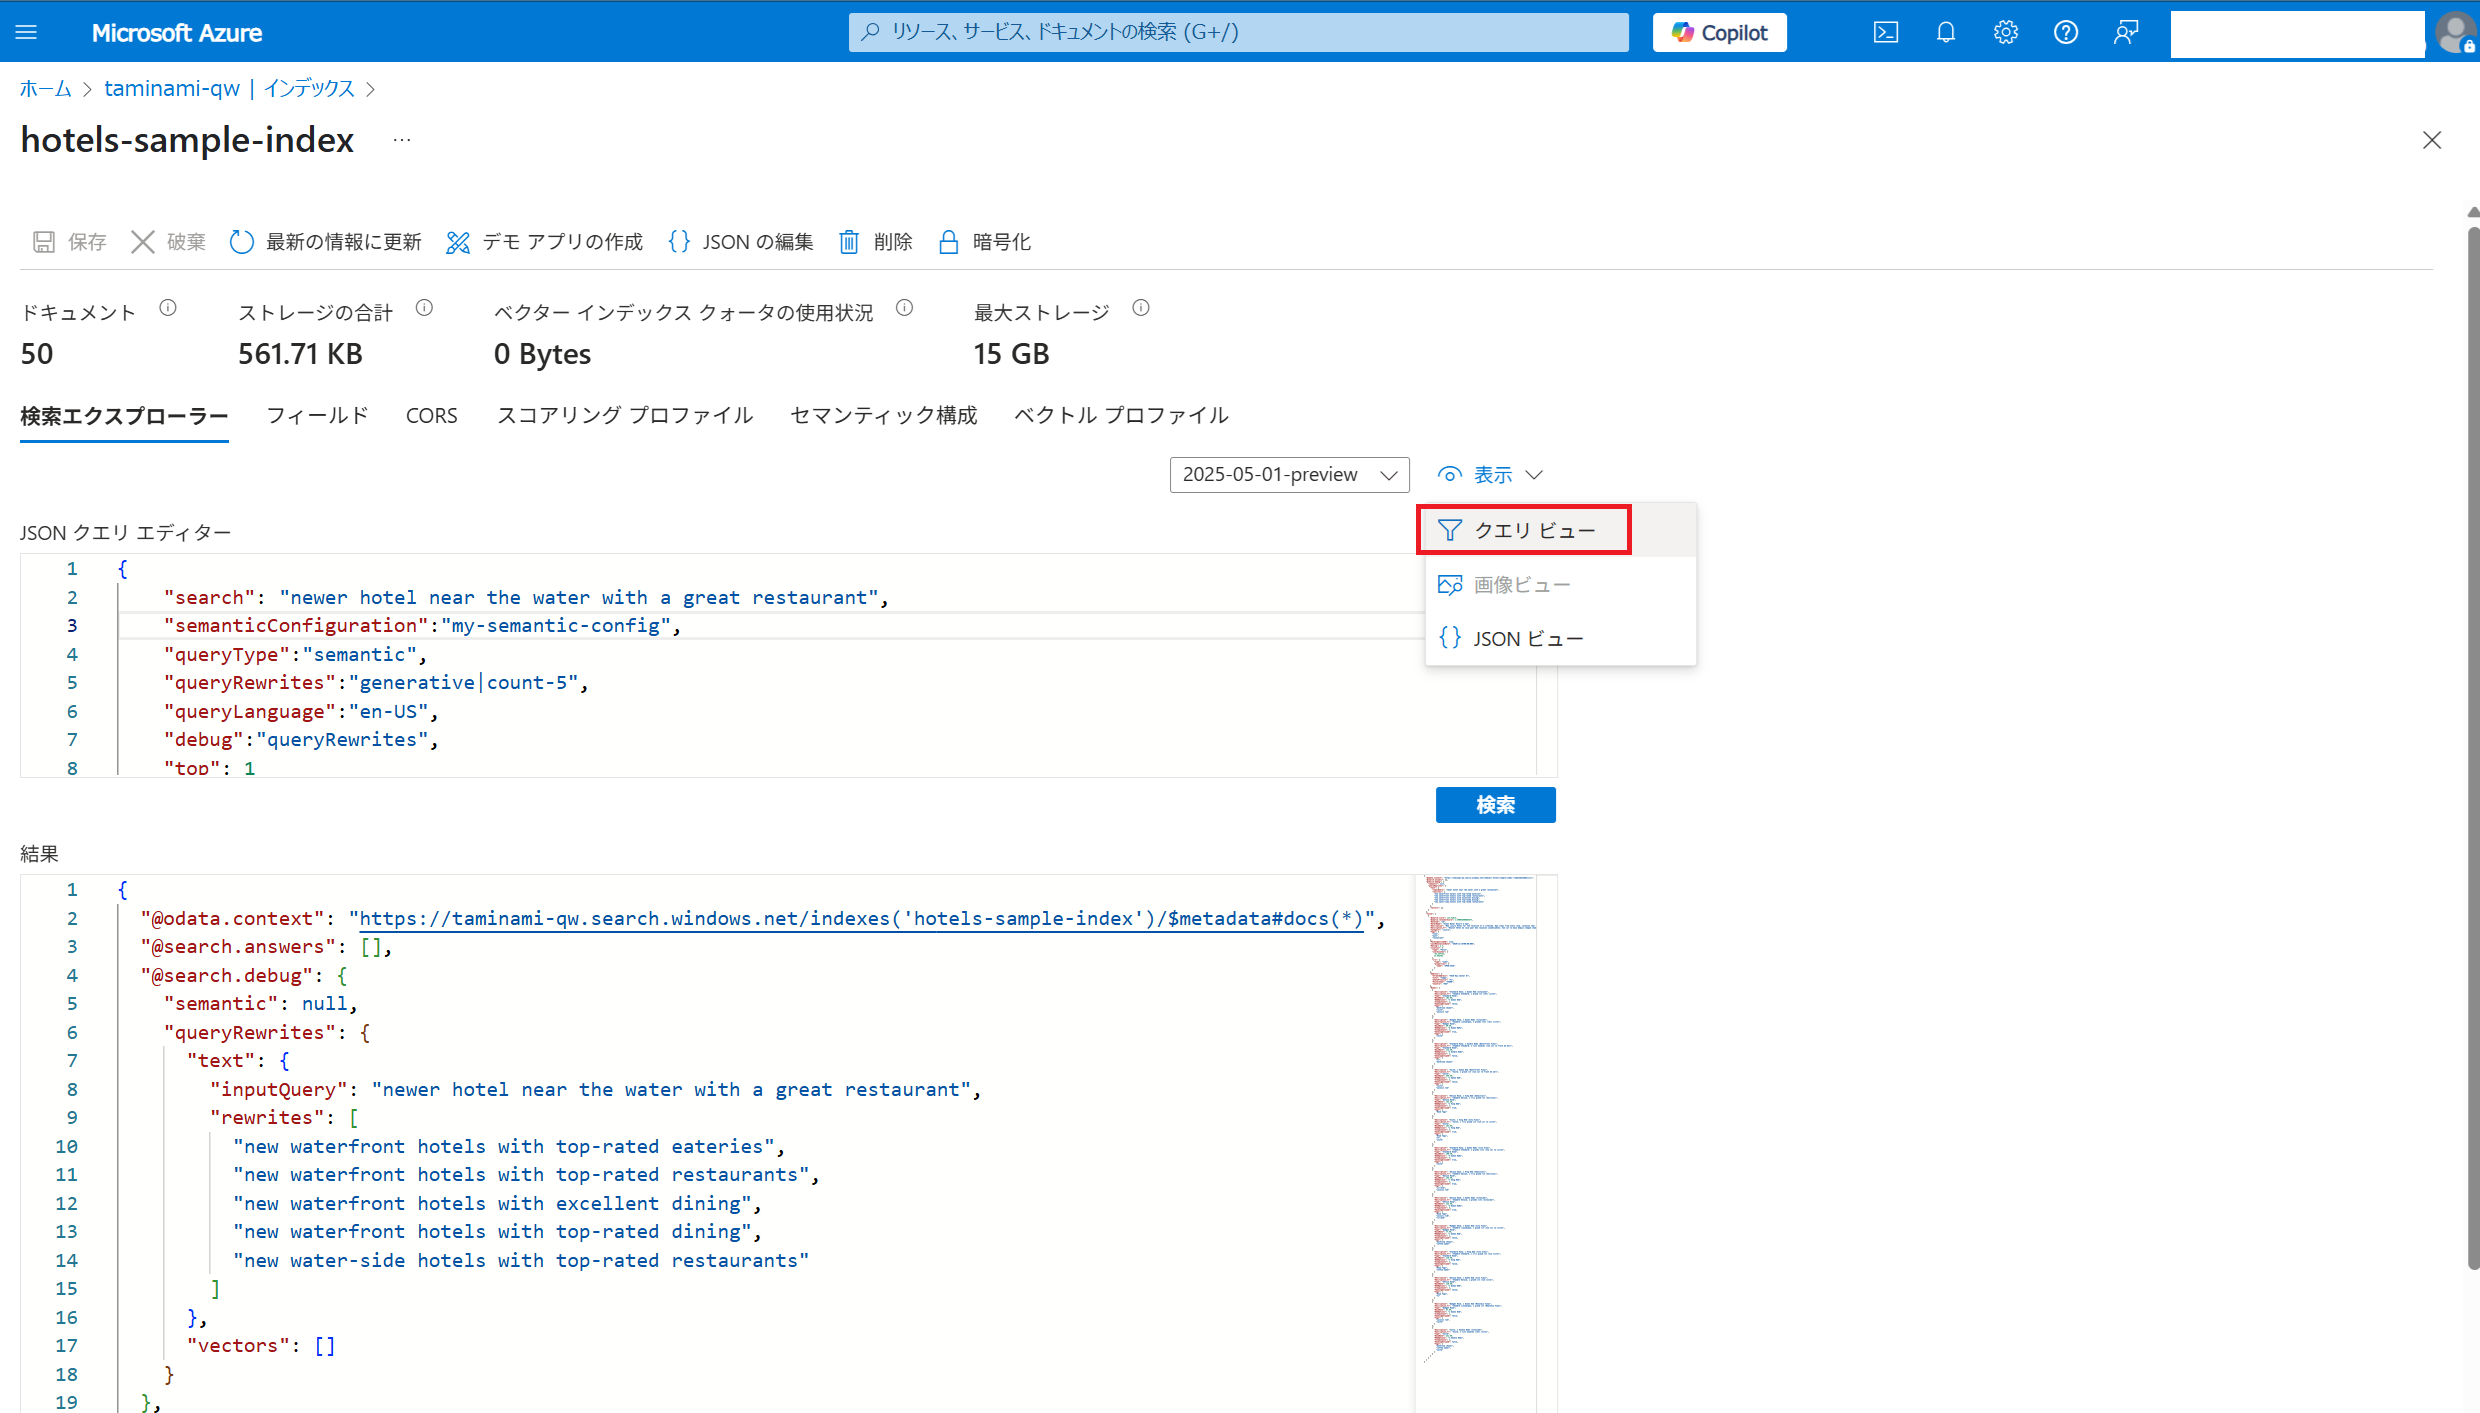
Task: Open the notifications bell
Action: click(1945, 32)
